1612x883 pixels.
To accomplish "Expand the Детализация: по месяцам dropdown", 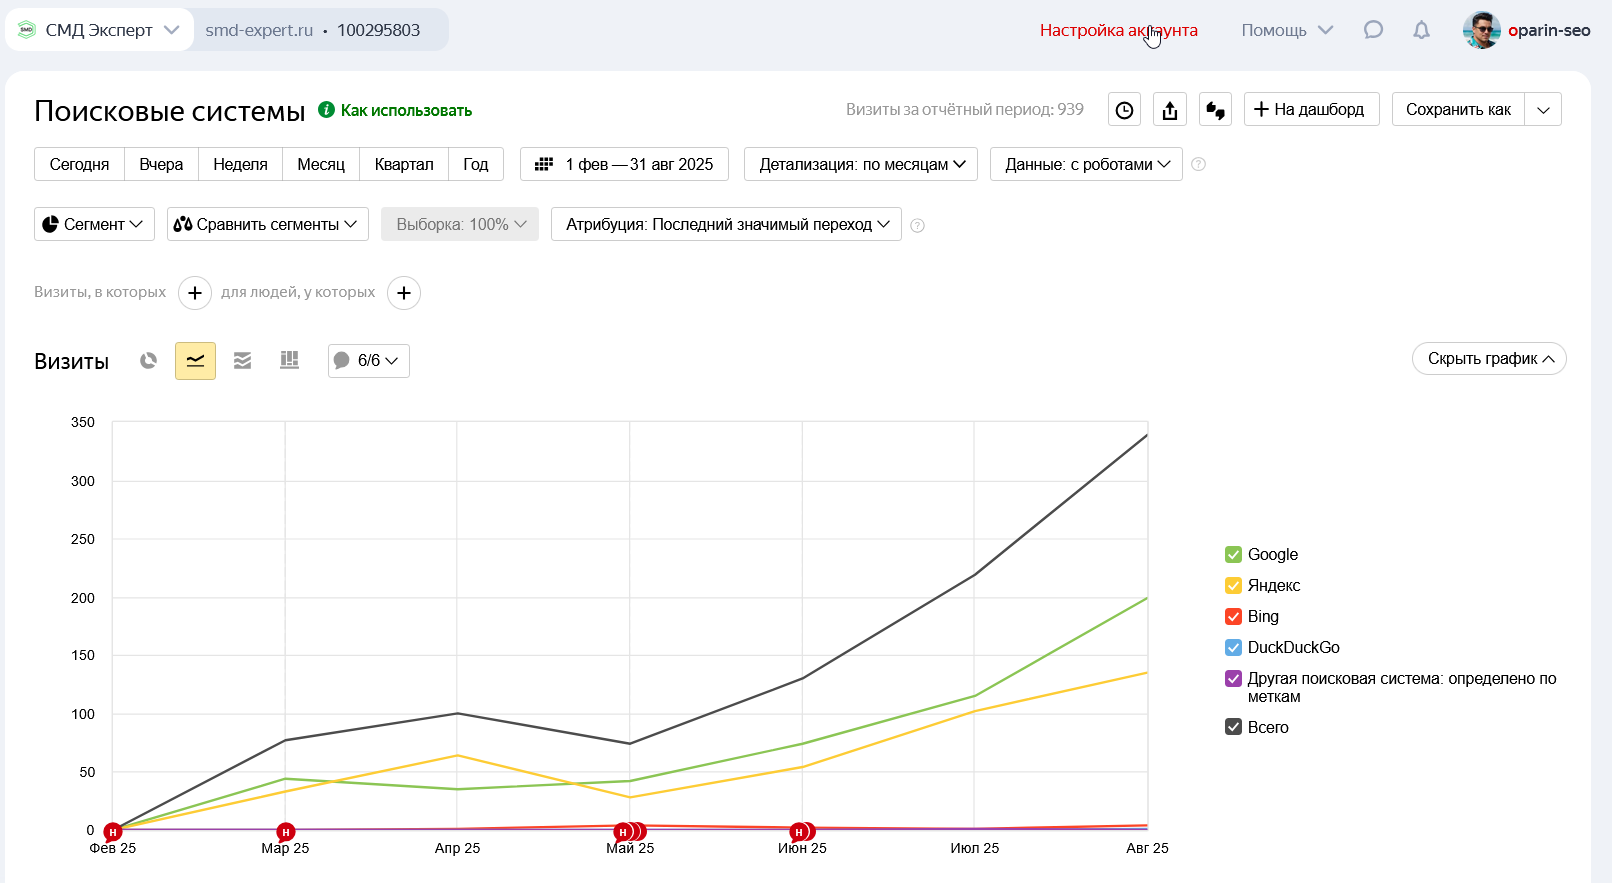I will (x=861, y=164).
